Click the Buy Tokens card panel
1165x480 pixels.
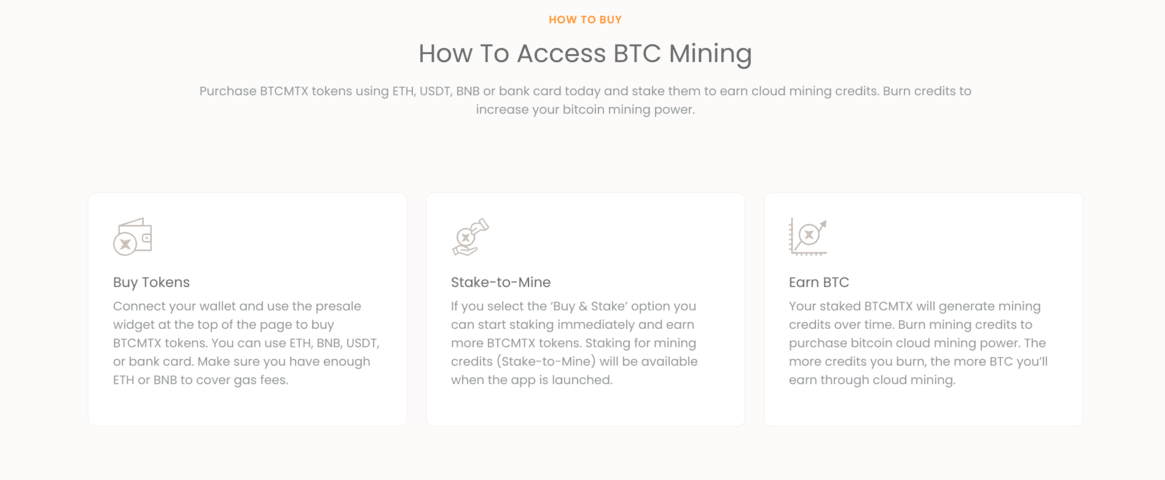pos(247,309)
